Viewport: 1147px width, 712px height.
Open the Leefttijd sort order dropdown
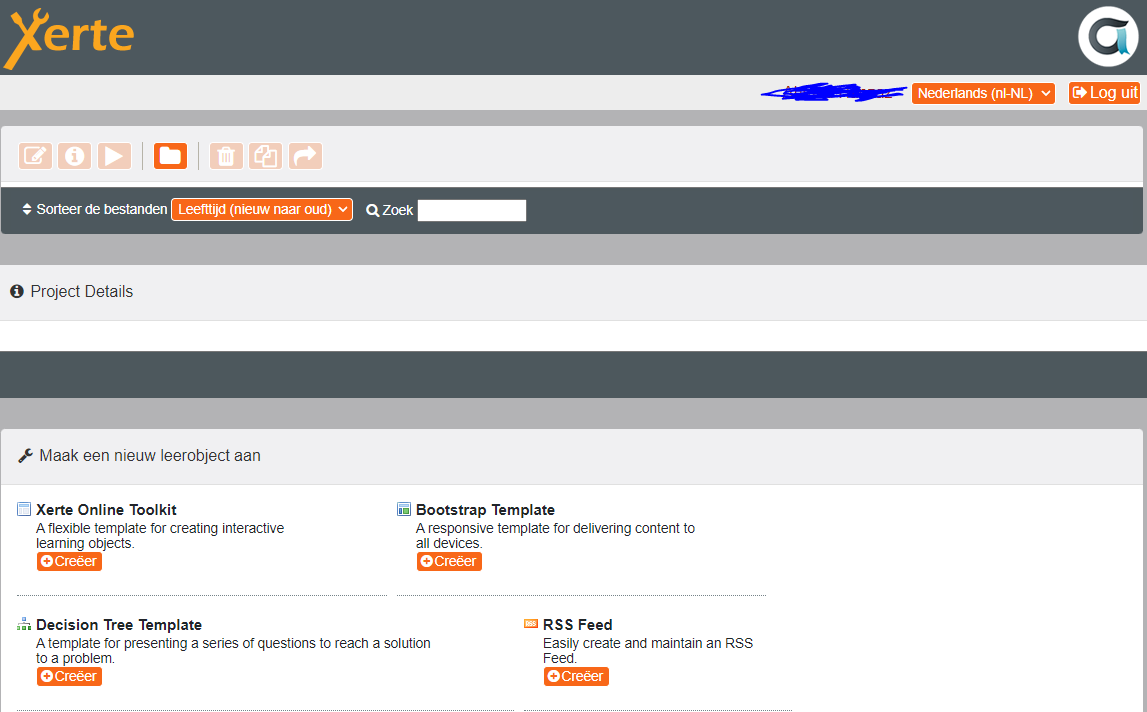[x=262, y=209]
